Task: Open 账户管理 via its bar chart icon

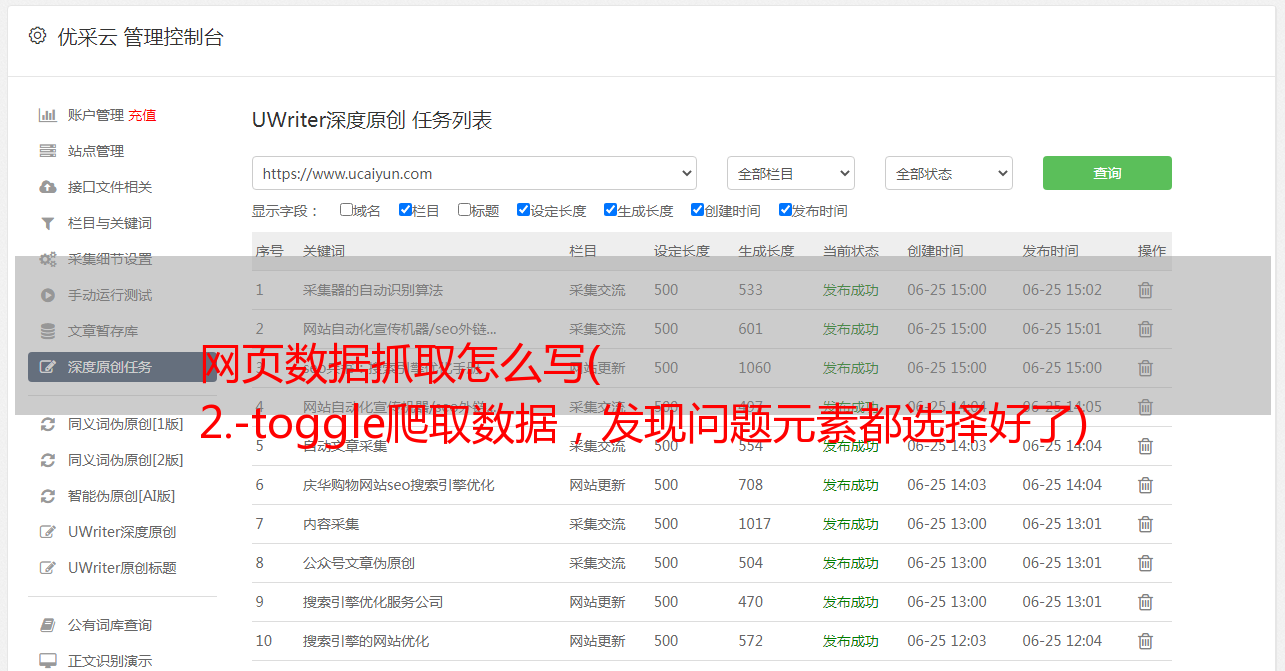Action: (47, 115)
